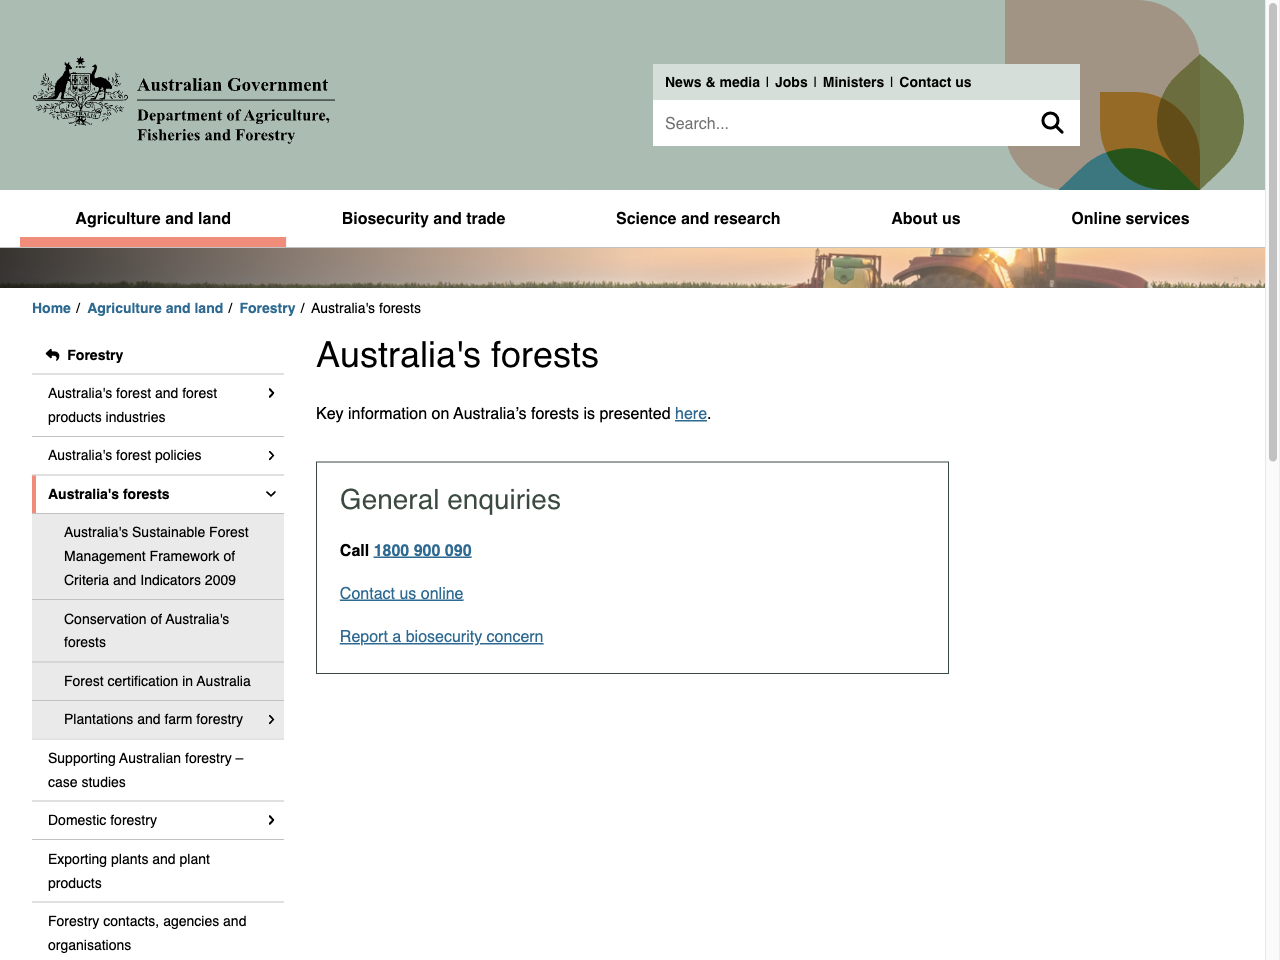Click the Australian Government crest logo
This screenshot has height=960, width=1280.
point(81,92)
